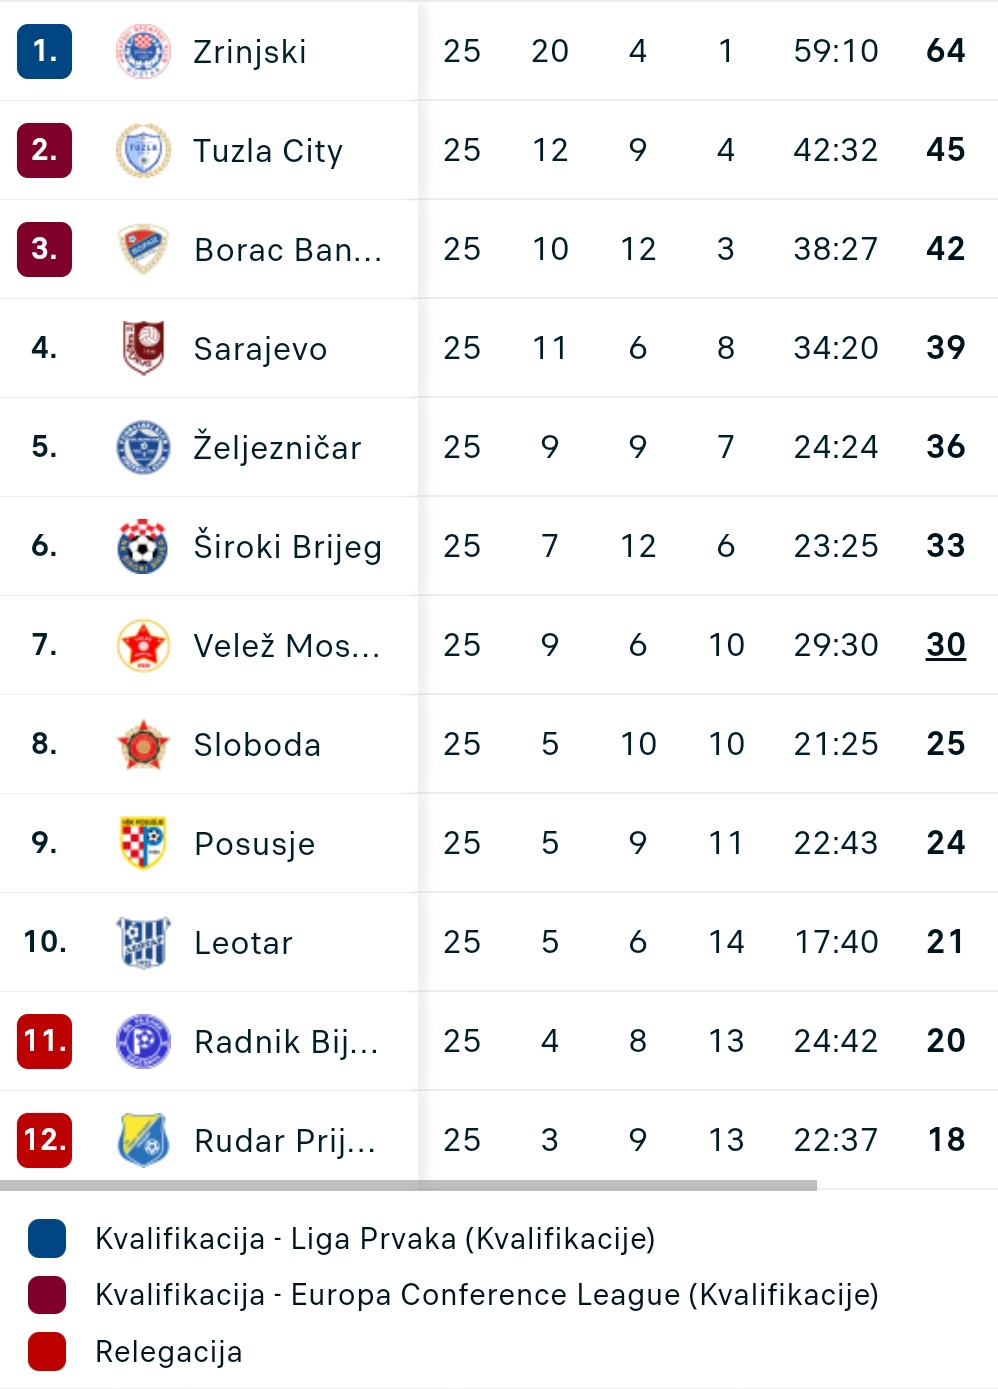The width and height of the screenshot is (998, 1389).
Task: Click the maroon position 2 badge
Action: tap(44, 150)
